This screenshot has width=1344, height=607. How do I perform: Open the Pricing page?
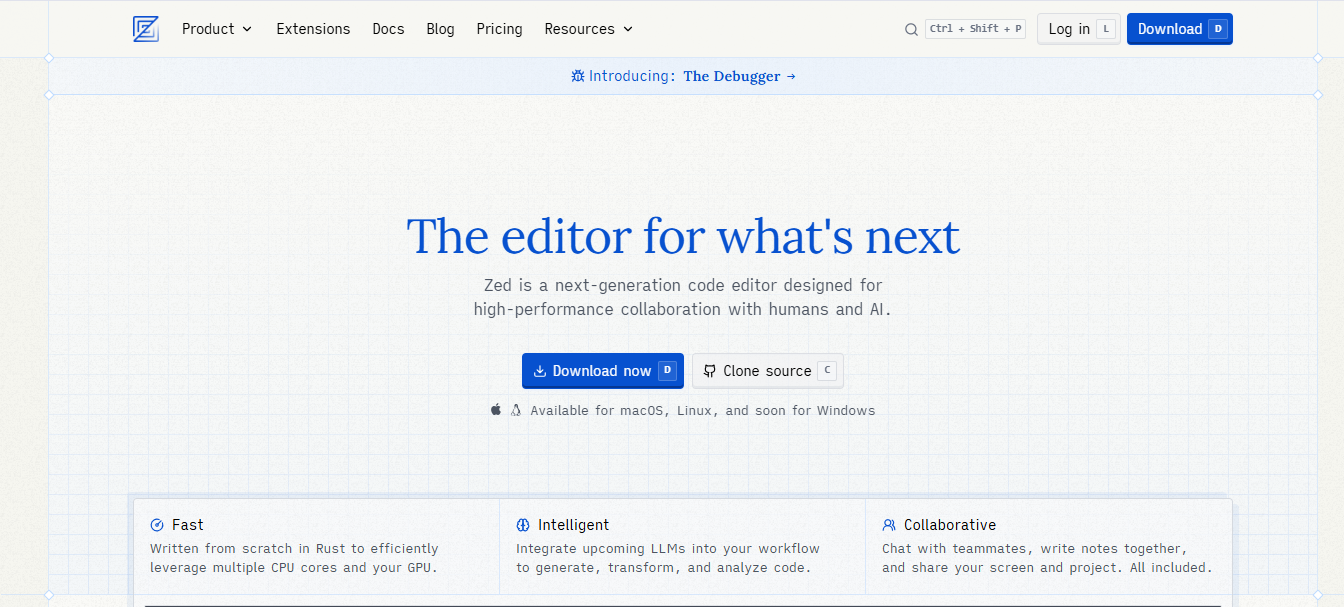(499, 29)
